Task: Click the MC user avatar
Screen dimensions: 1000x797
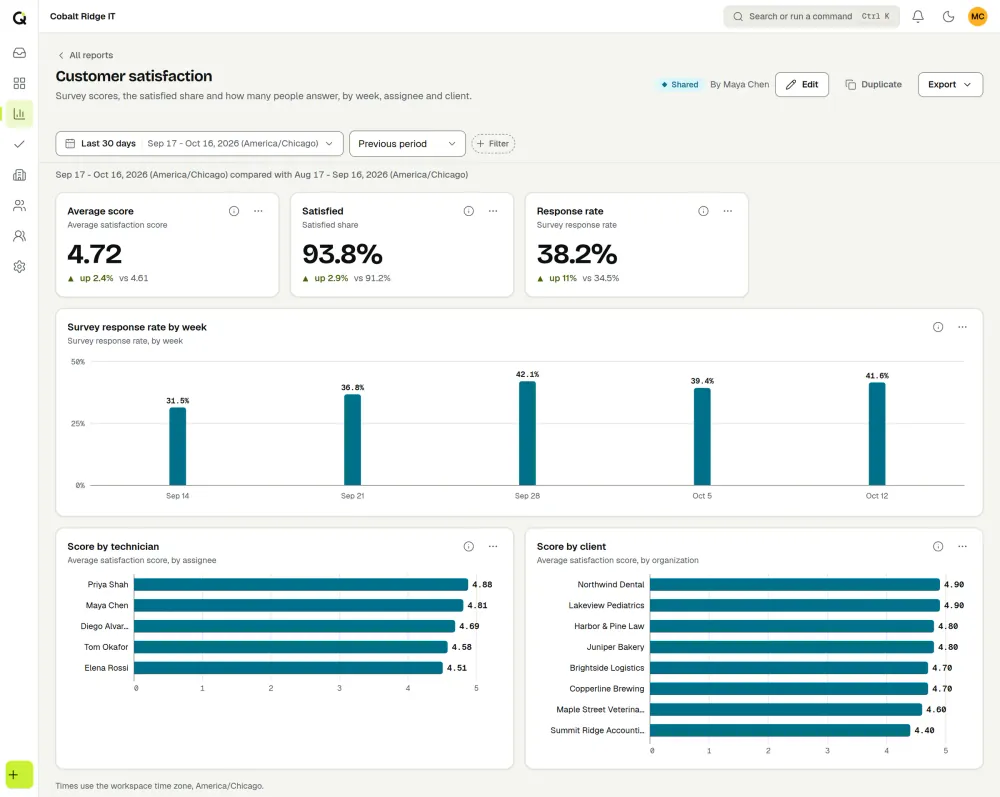Action: click(977, 17)
